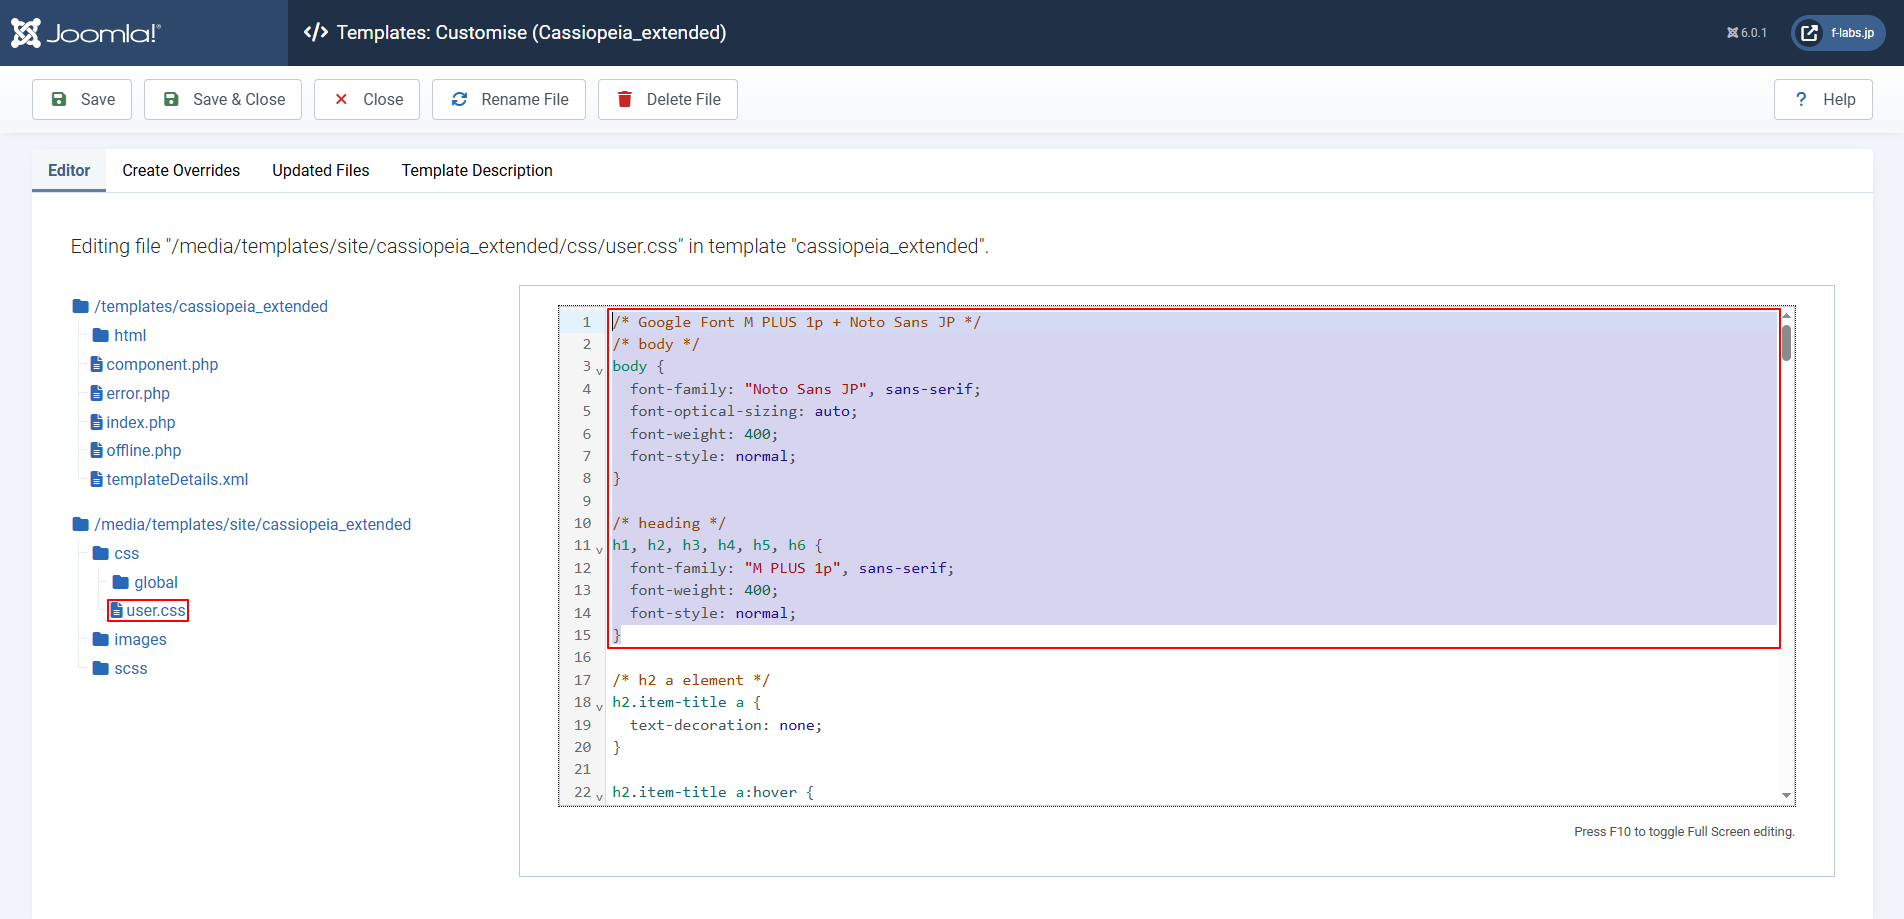Open templateDetails.xml file
1904x919 pixels.
(x=177, y=480)
